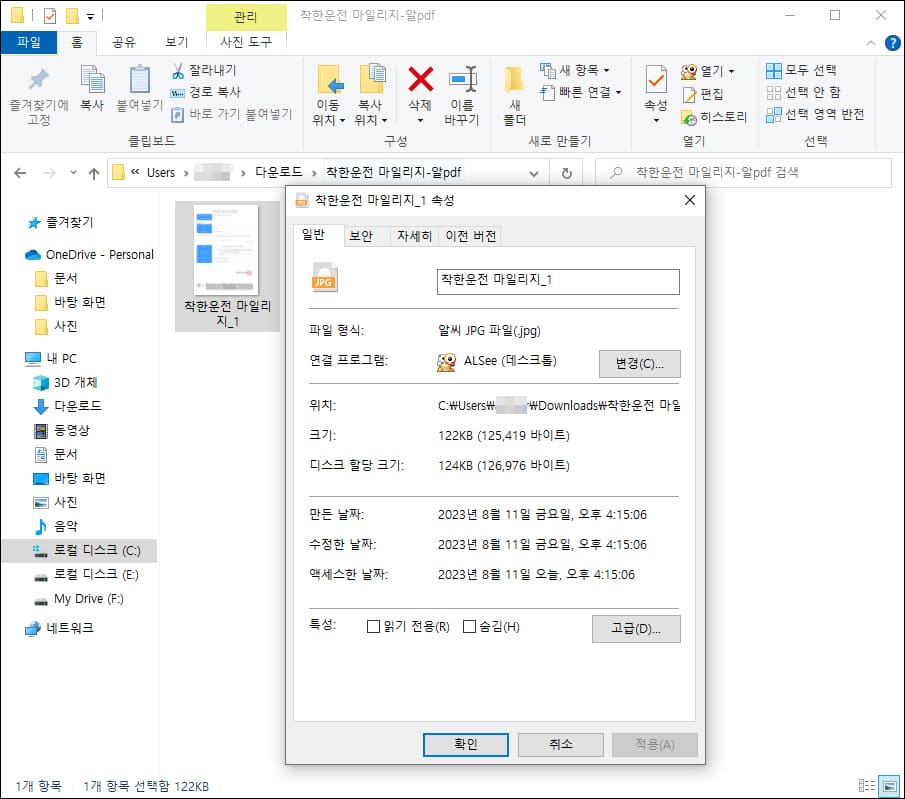Select the Copy (복사) icon
Screen dimensions: 905x799
[92, 85]
